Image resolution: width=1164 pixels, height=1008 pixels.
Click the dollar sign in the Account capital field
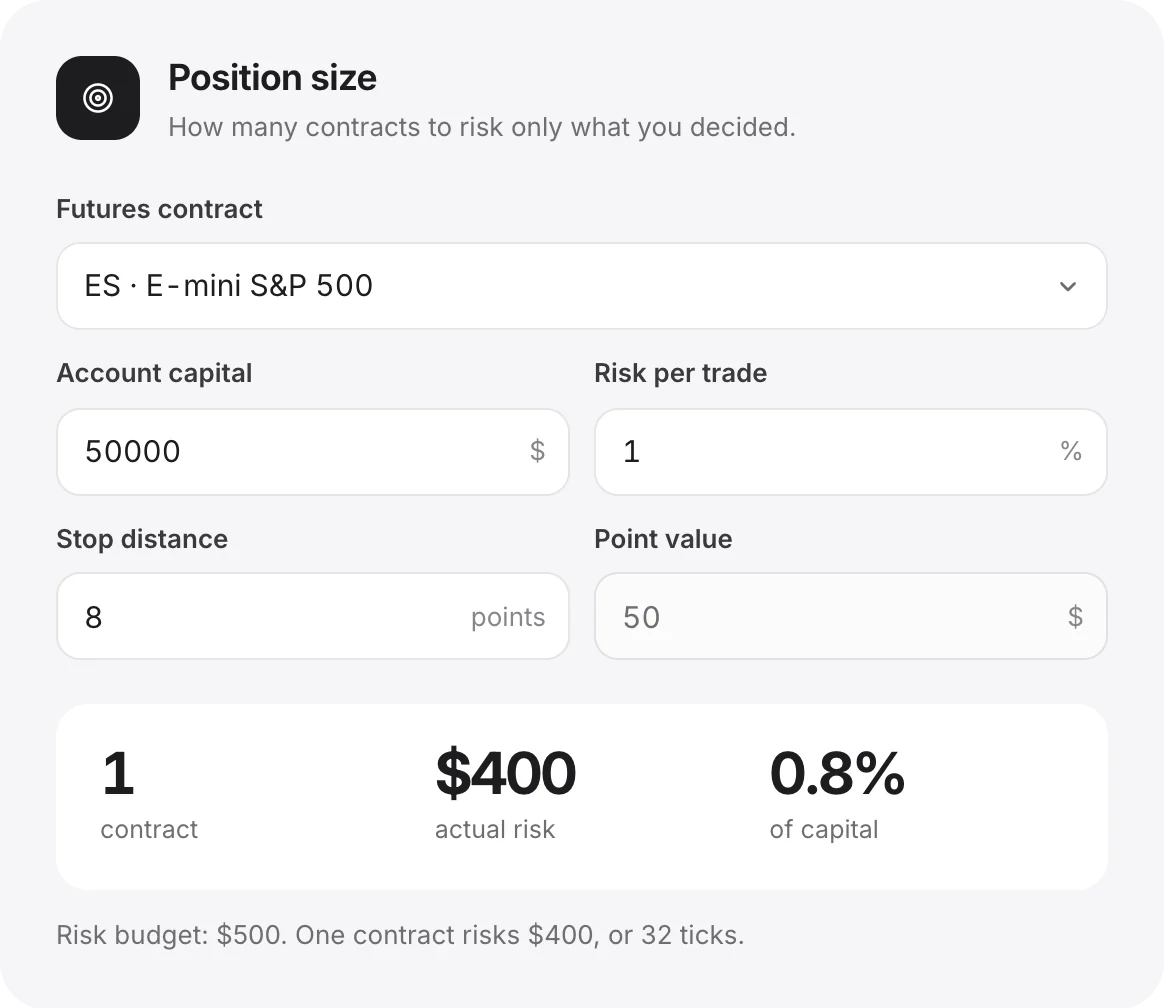point(537,451)
